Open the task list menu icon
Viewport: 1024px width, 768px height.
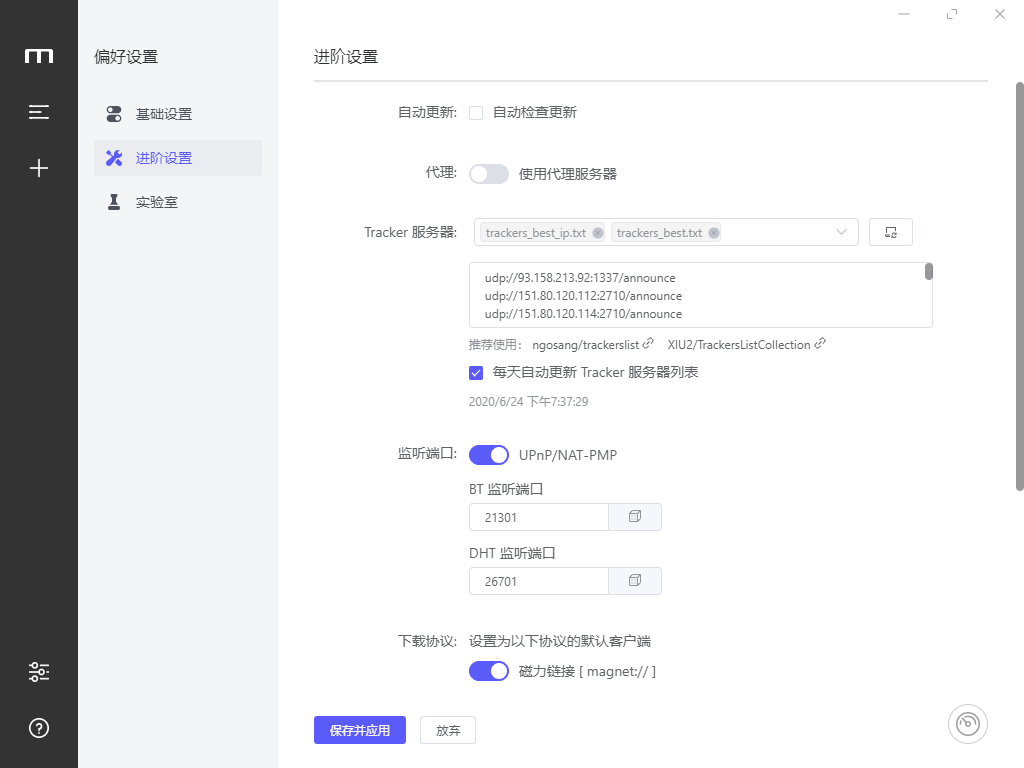coord(39,112)
